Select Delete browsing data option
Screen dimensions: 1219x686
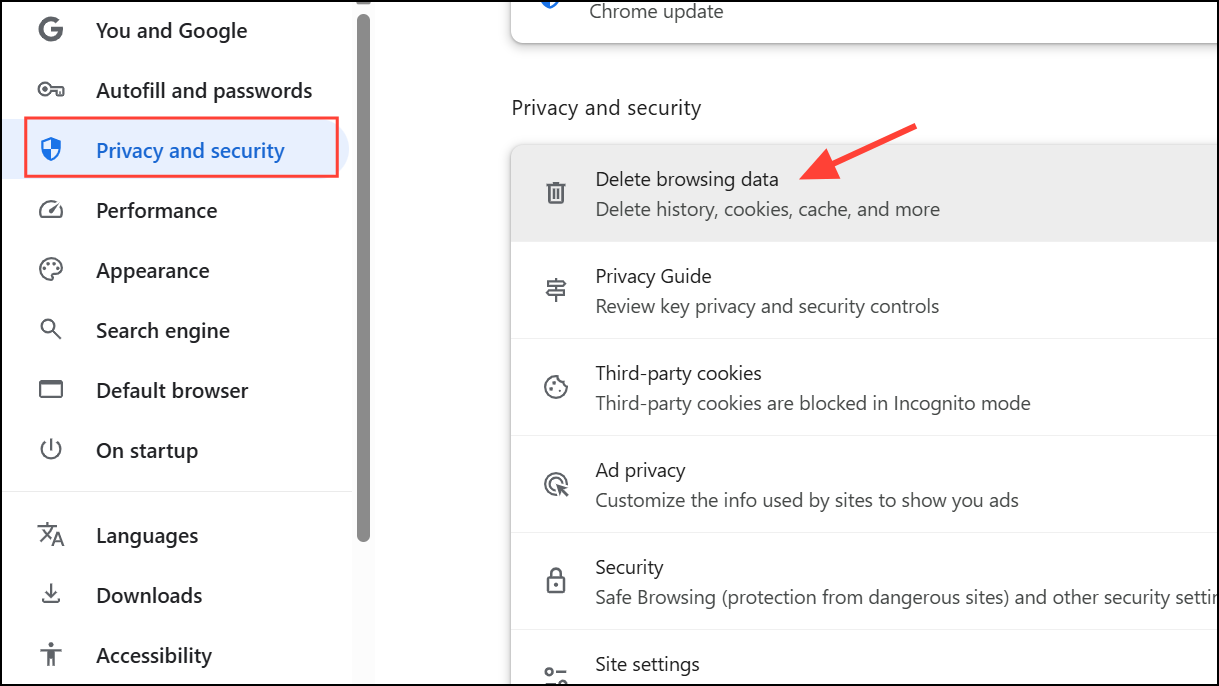(686, 180)
